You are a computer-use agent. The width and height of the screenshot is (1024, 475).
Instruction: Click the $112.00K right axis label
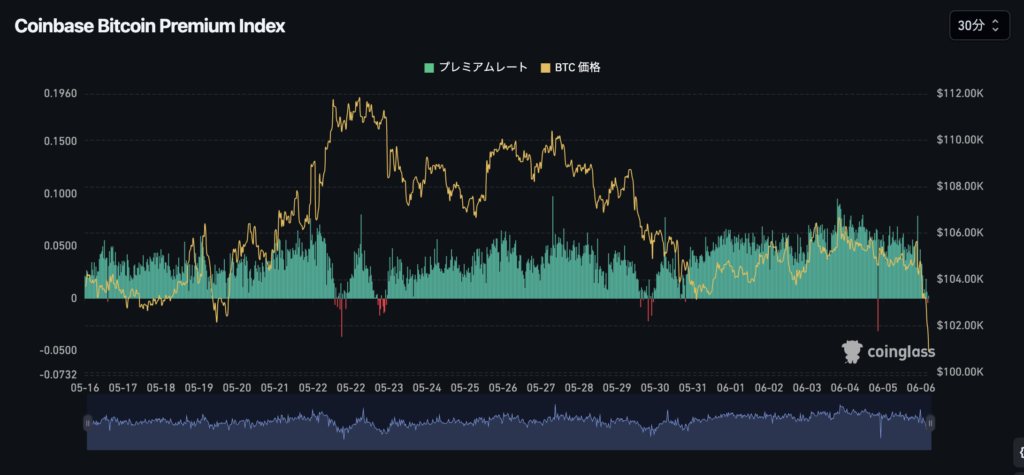tap(961, 94)
